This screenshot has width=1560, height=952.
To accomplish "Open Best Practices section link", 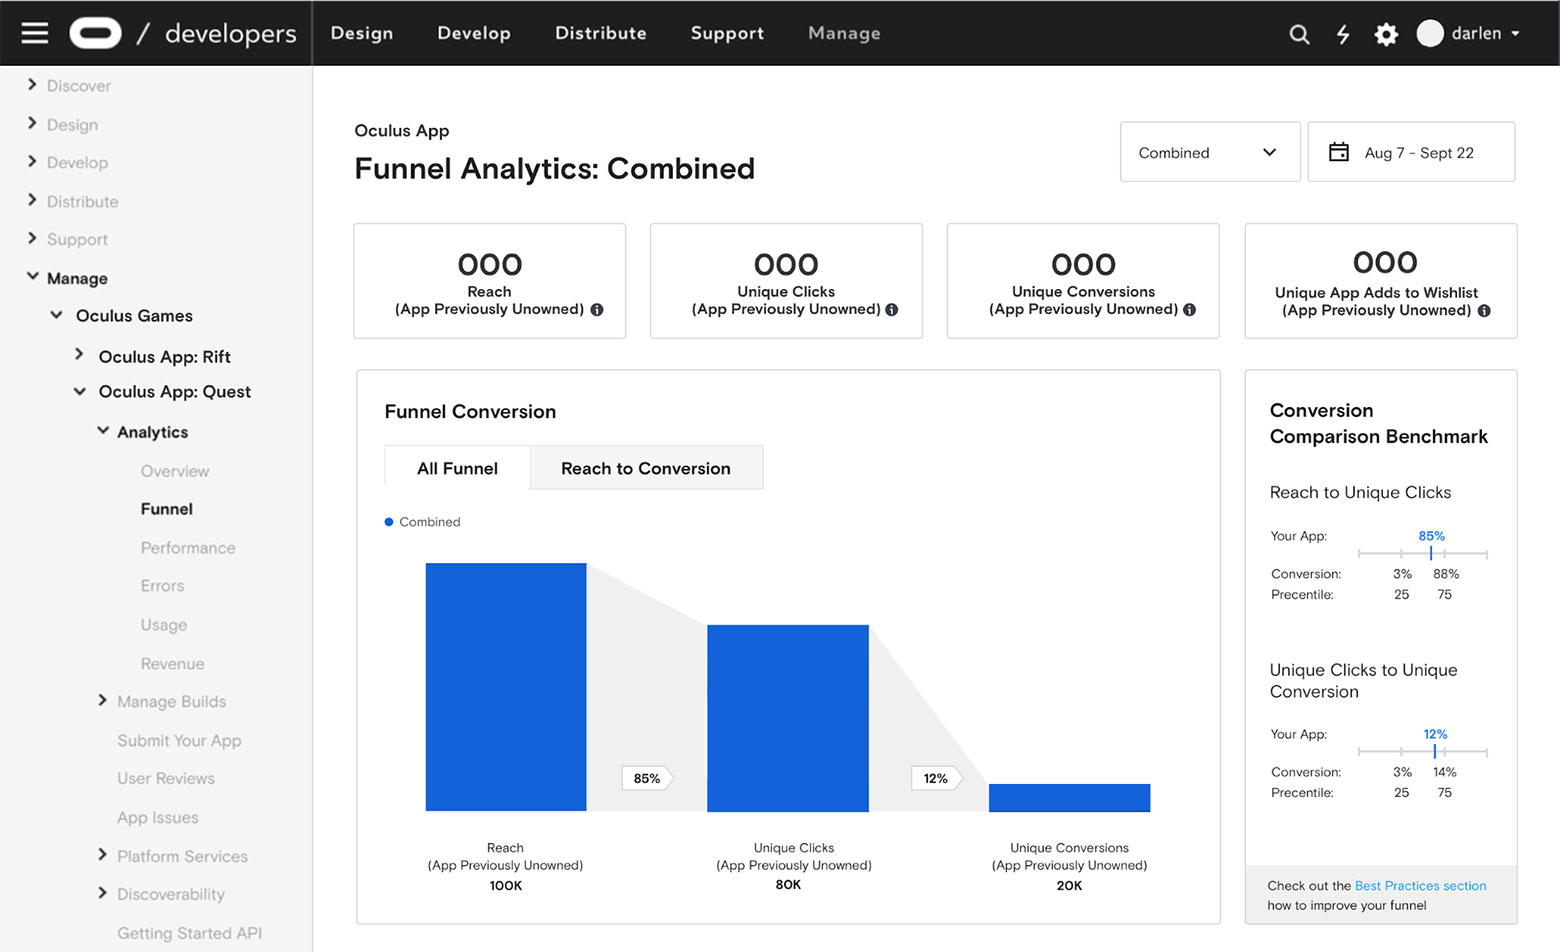I will (1420, 886).
